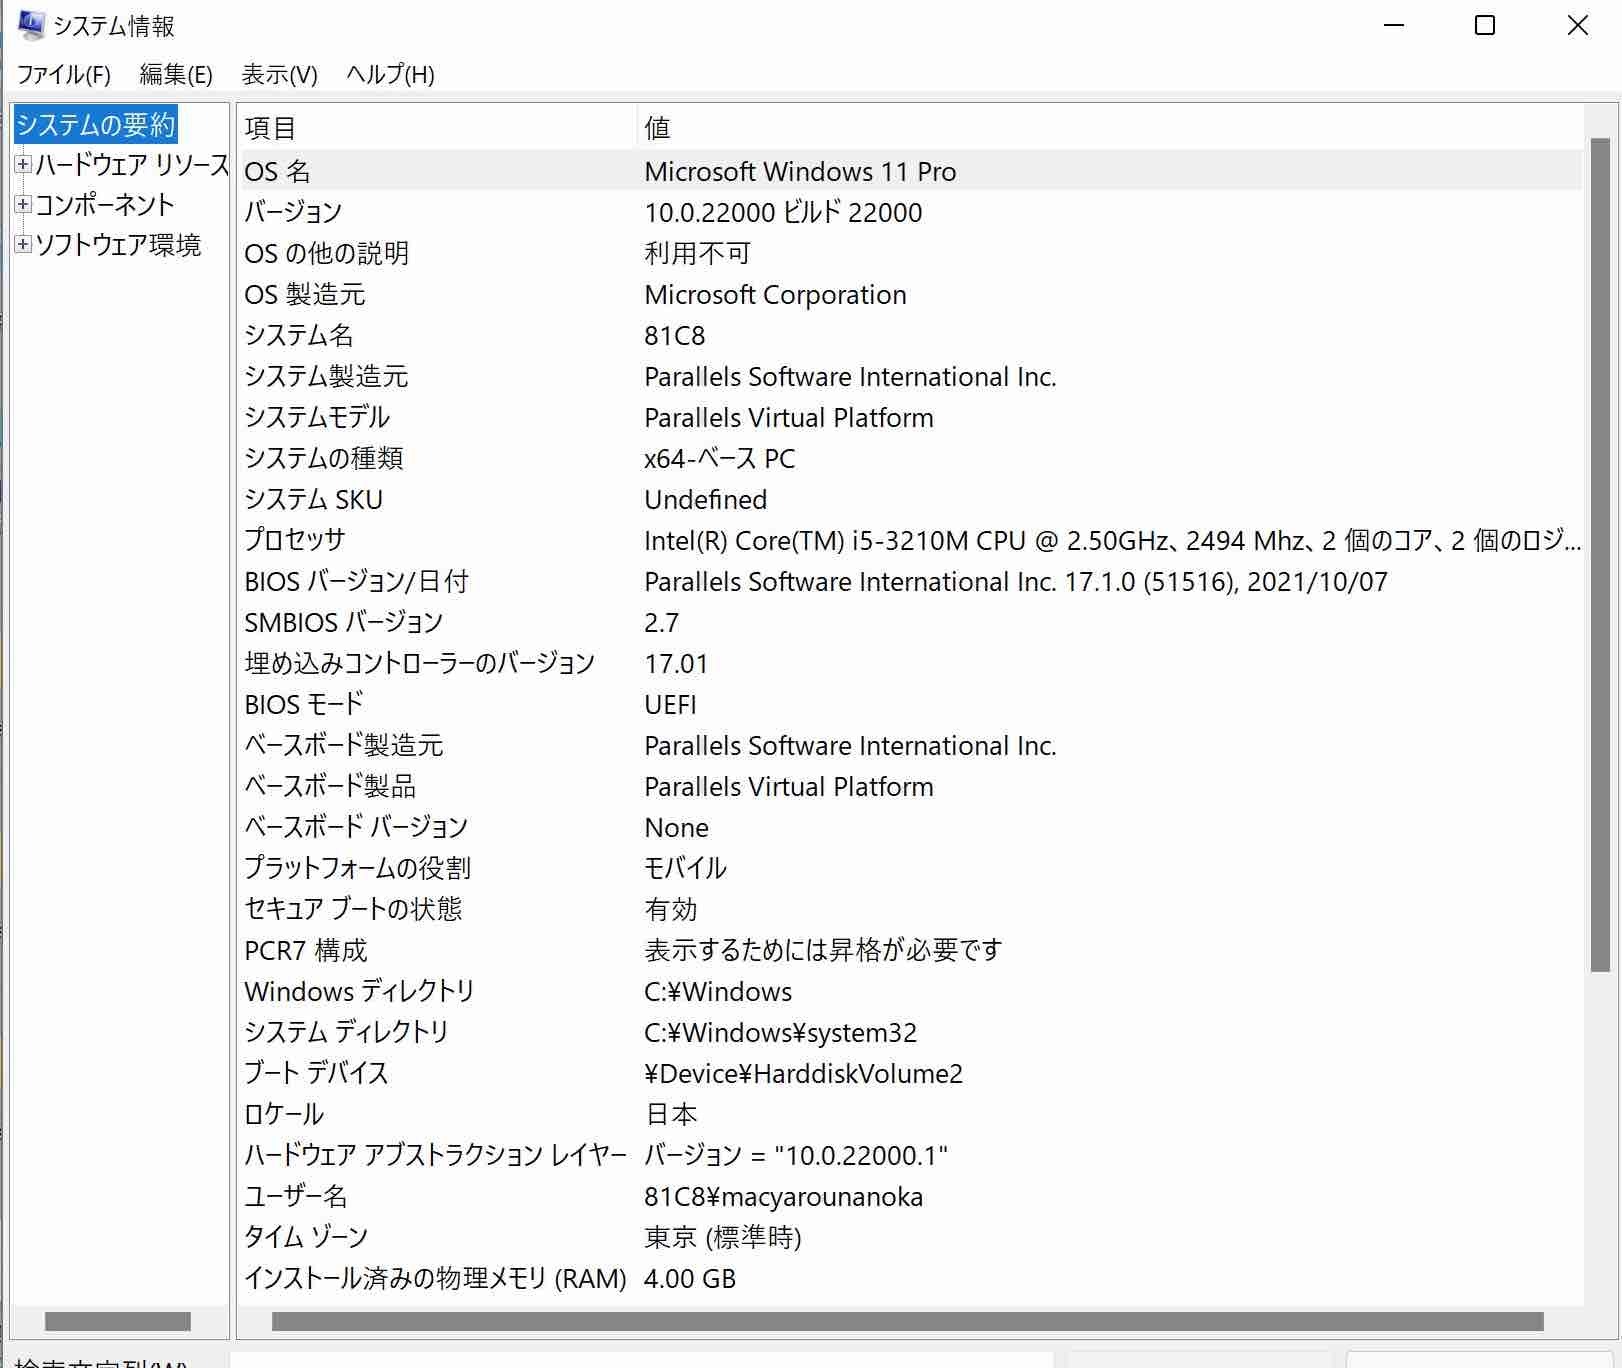Click the details pane horizontal scrollbar
The width and height of the screenshot is (1622, 1368).
[x=907, y=1321]
